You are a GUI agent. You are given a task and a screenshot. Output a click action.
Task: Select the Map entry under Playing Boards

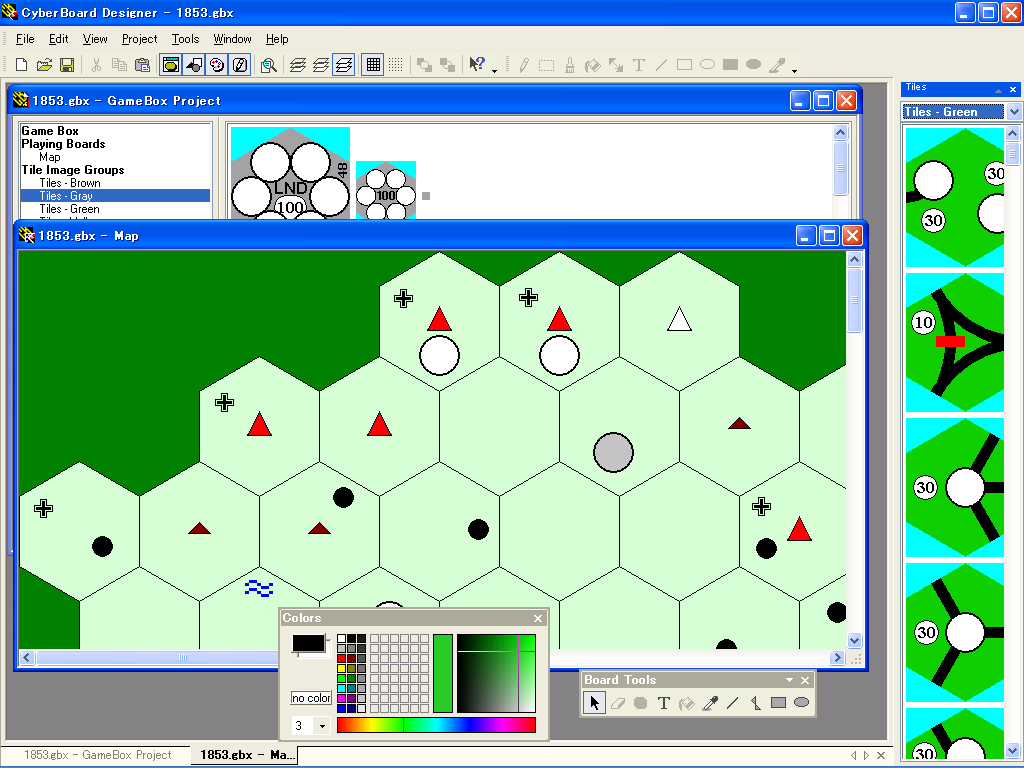50,157
